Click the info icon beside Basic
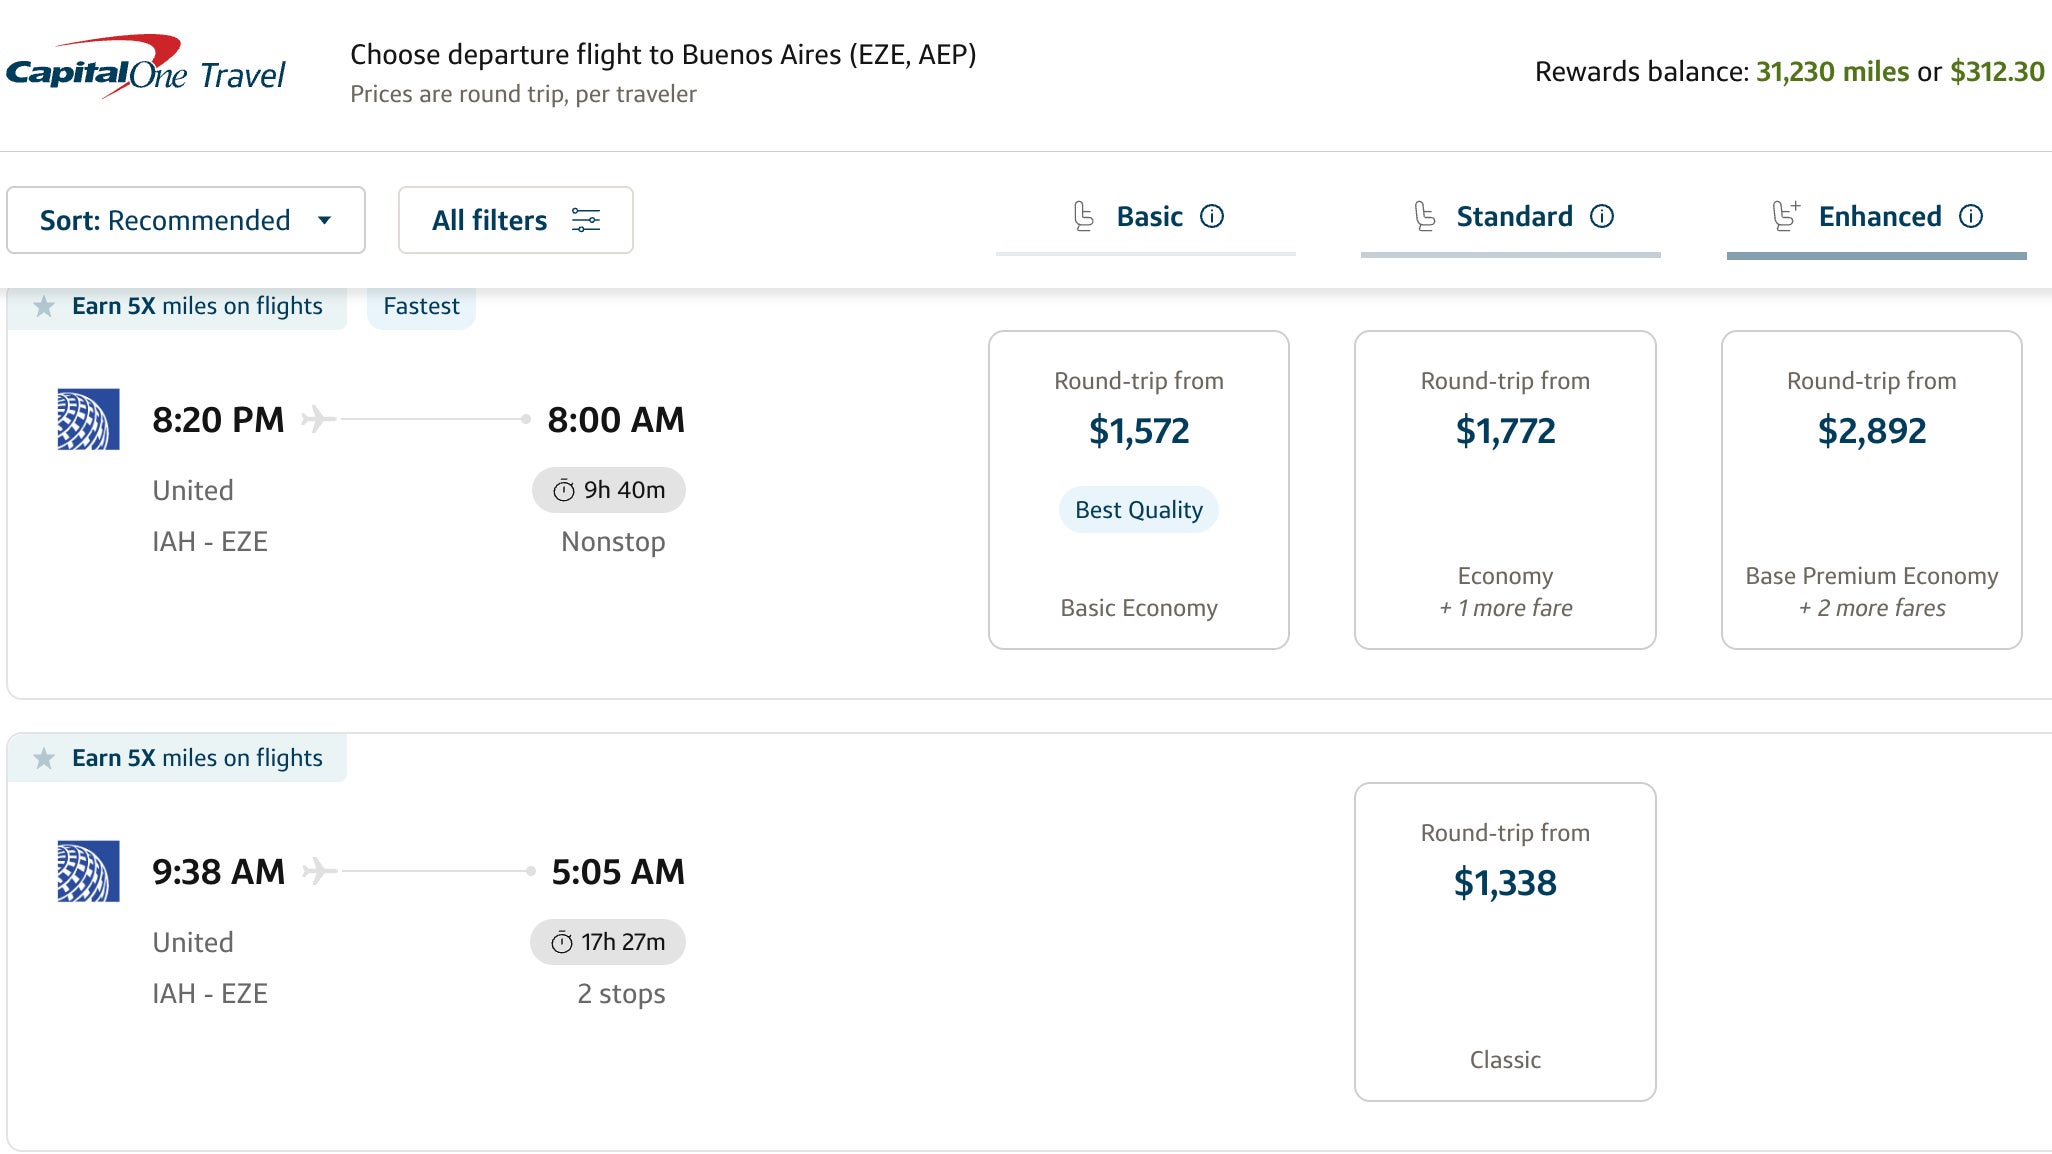This screenshot has width=2052, height=1154. [1213, 216]
